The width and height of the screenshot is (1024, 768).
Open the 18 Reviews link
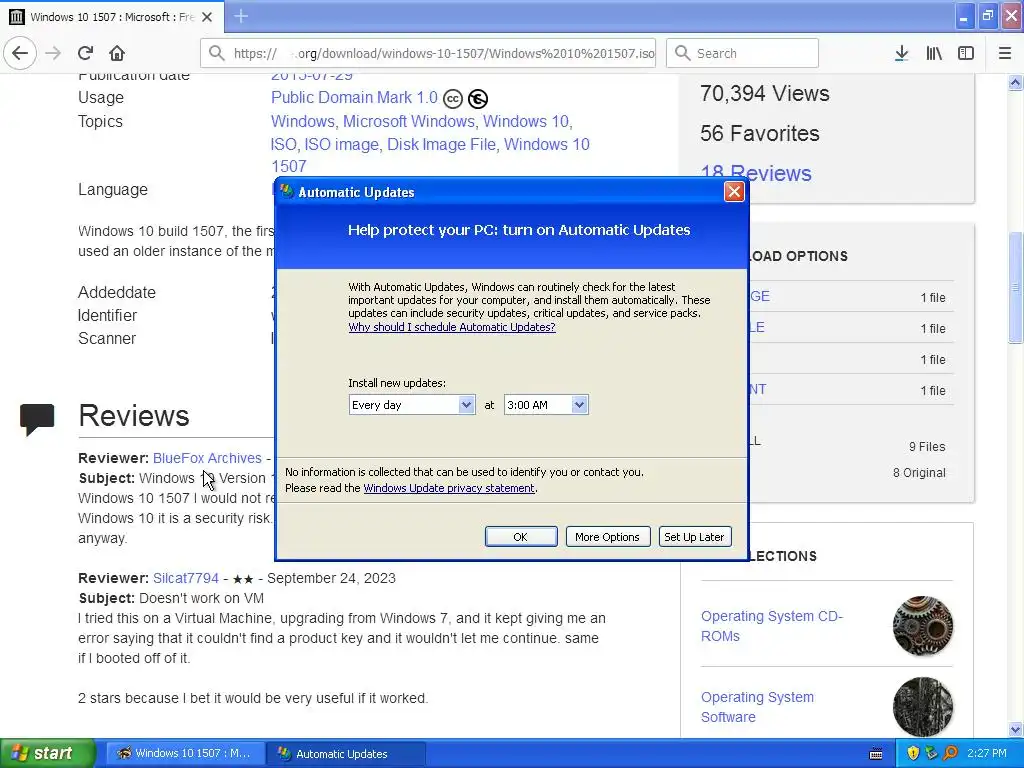[x=756, y=173]
